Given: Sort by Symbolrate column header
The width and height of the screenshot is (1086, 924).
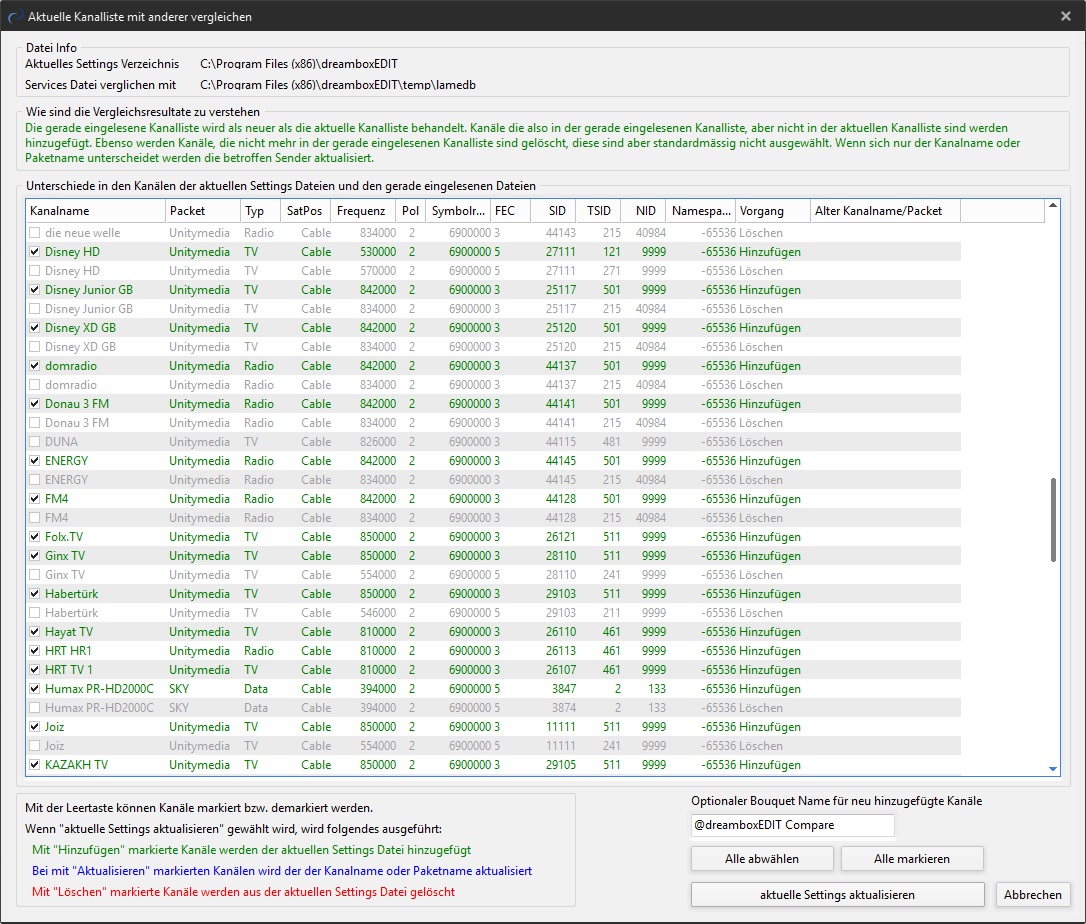Looking at the screenshot, I should pos(458,211).
